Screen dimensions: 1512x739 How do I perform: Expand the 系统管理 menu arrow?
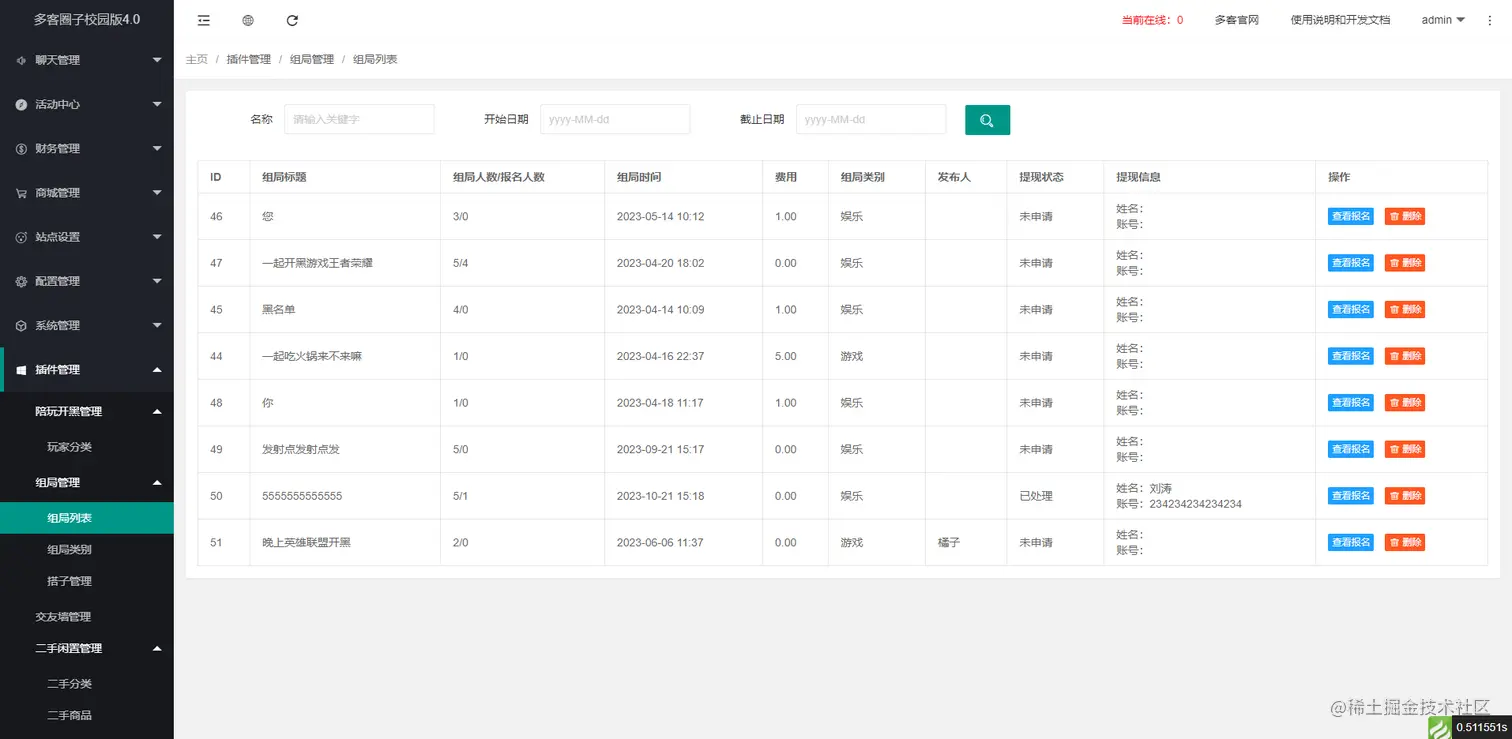(x=157, y=325)
